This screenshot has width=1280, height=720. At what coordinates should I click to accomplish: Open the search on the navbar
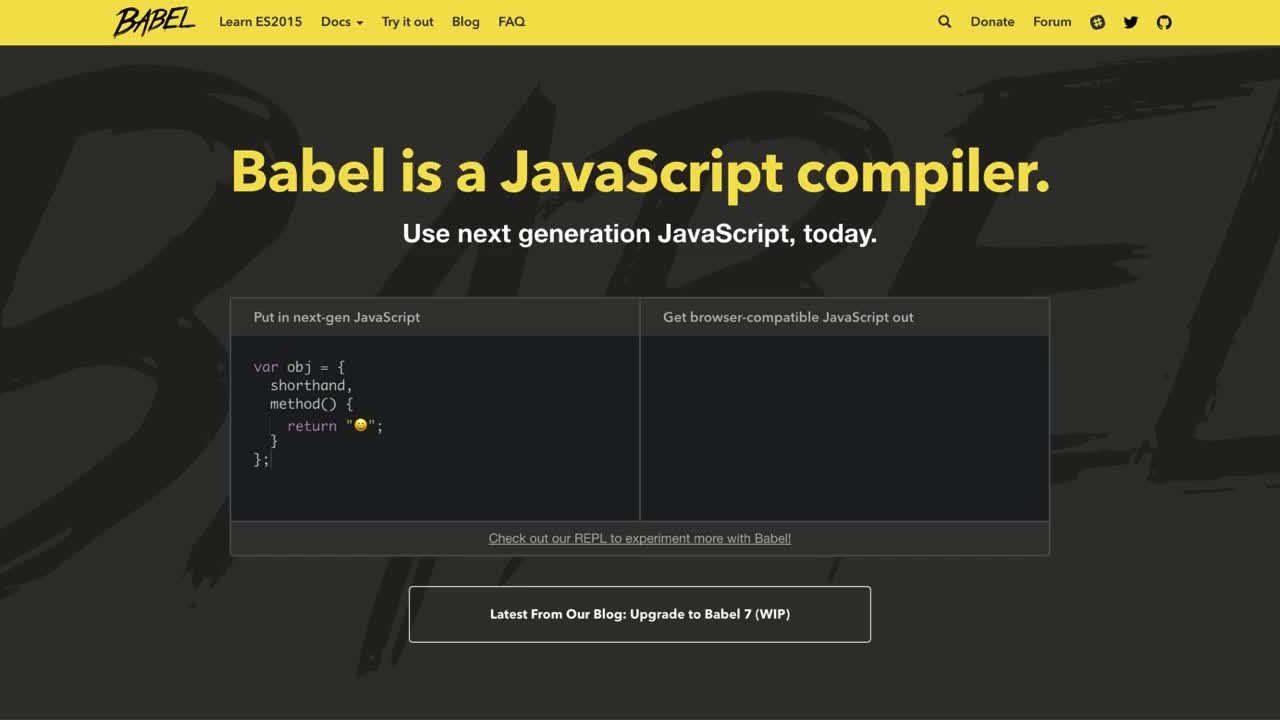click(944, 21)
